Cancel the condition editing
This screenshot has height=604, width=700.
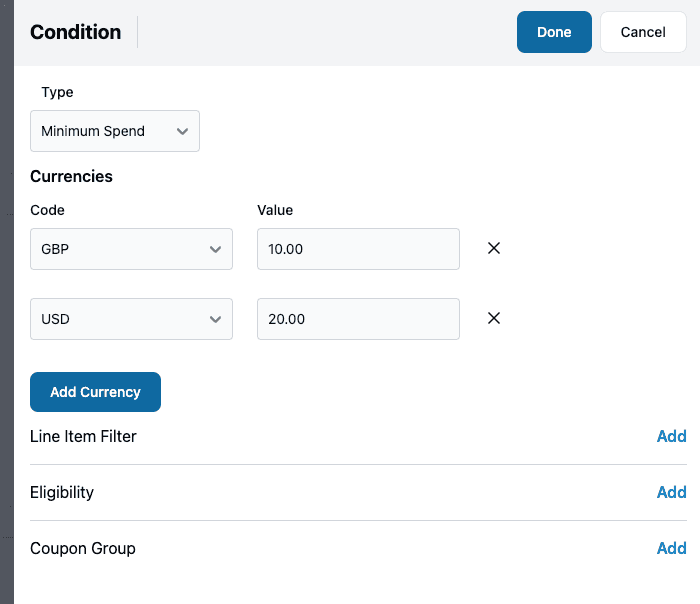coord(643,32)
